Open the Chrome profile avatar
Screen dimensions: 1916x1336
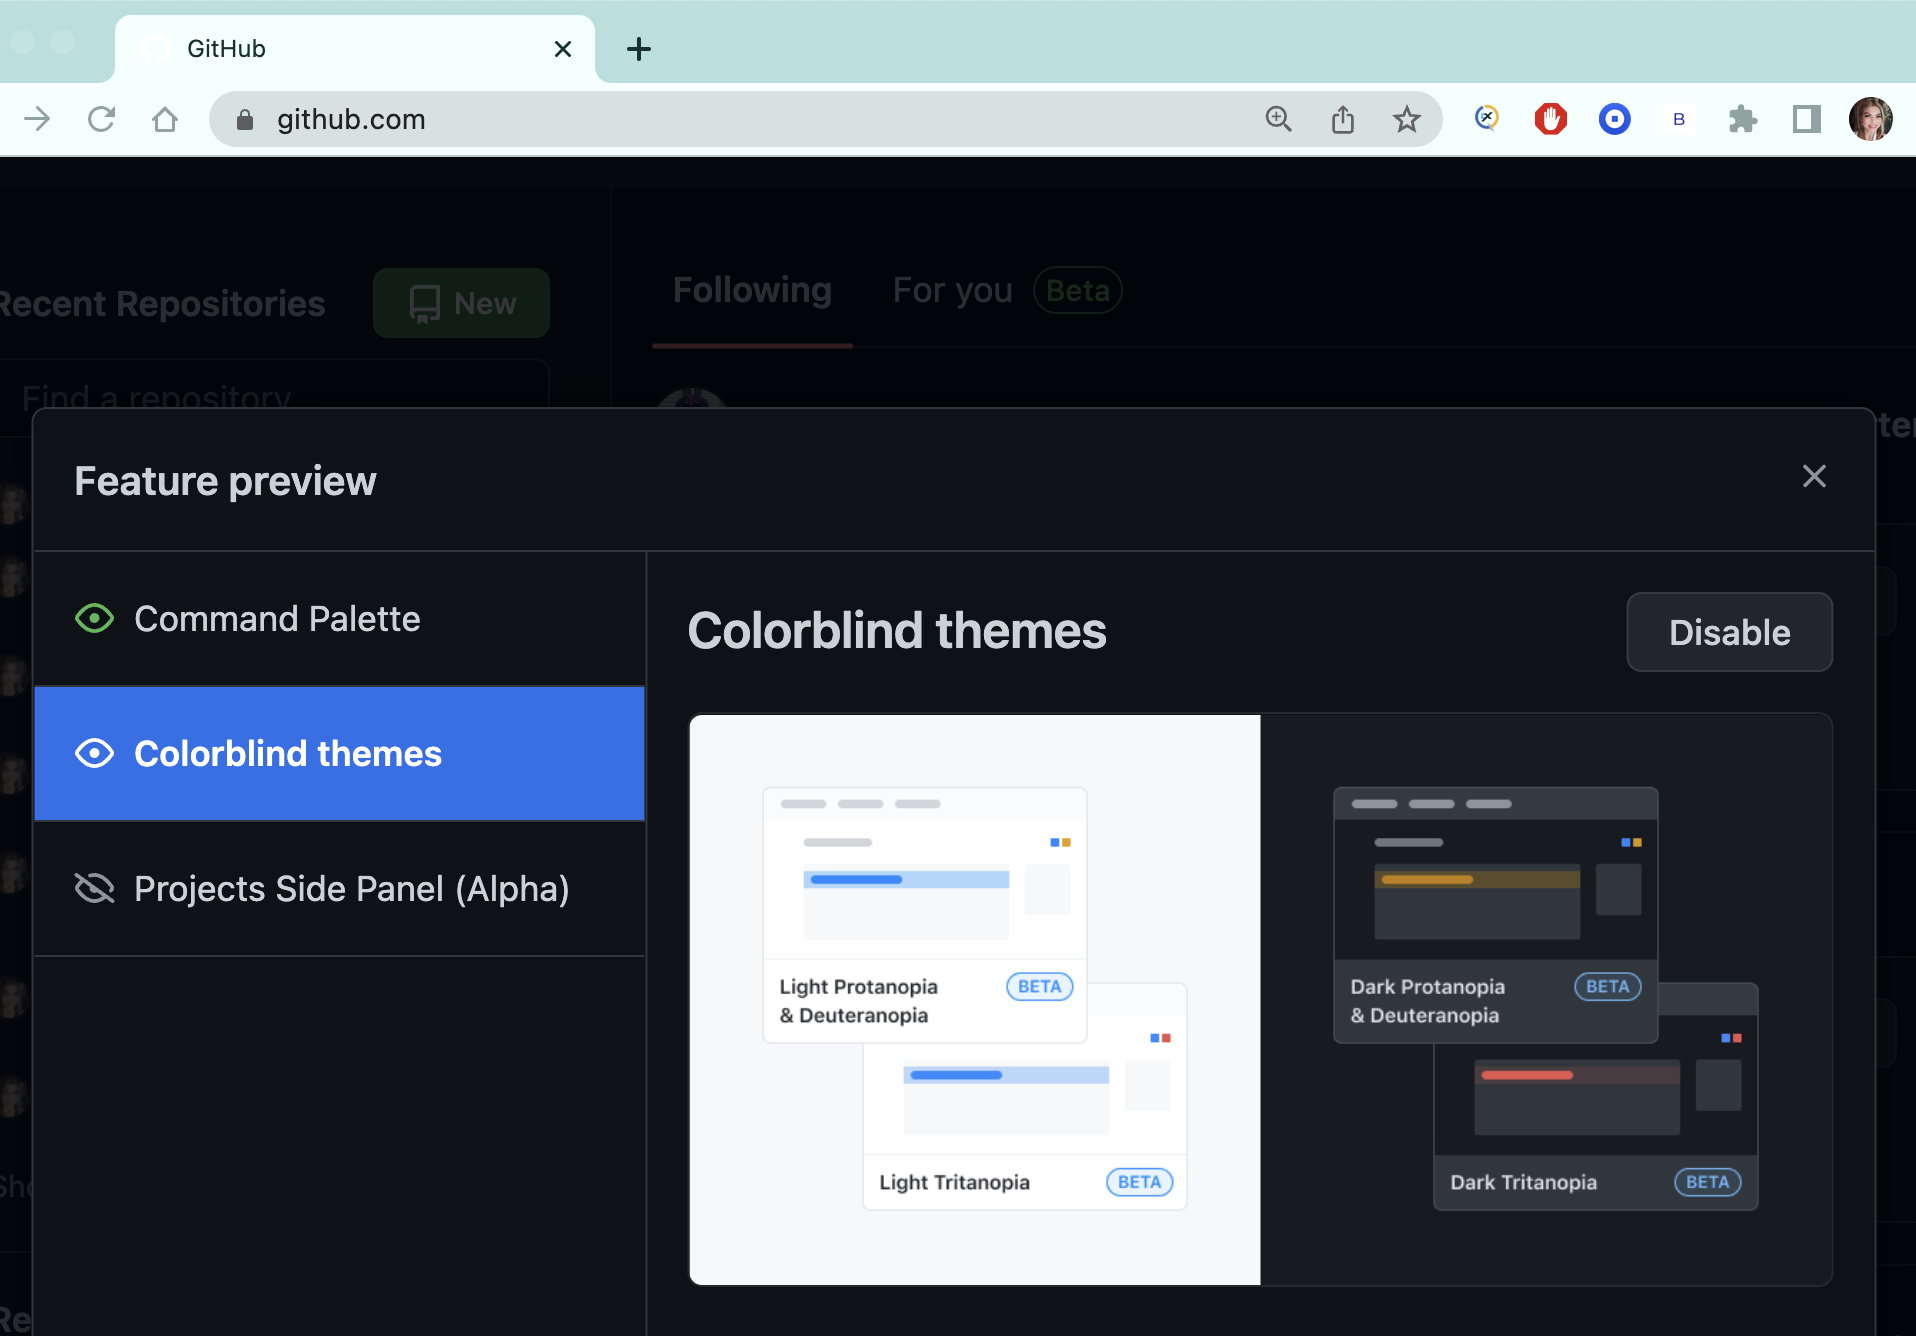1871,120
